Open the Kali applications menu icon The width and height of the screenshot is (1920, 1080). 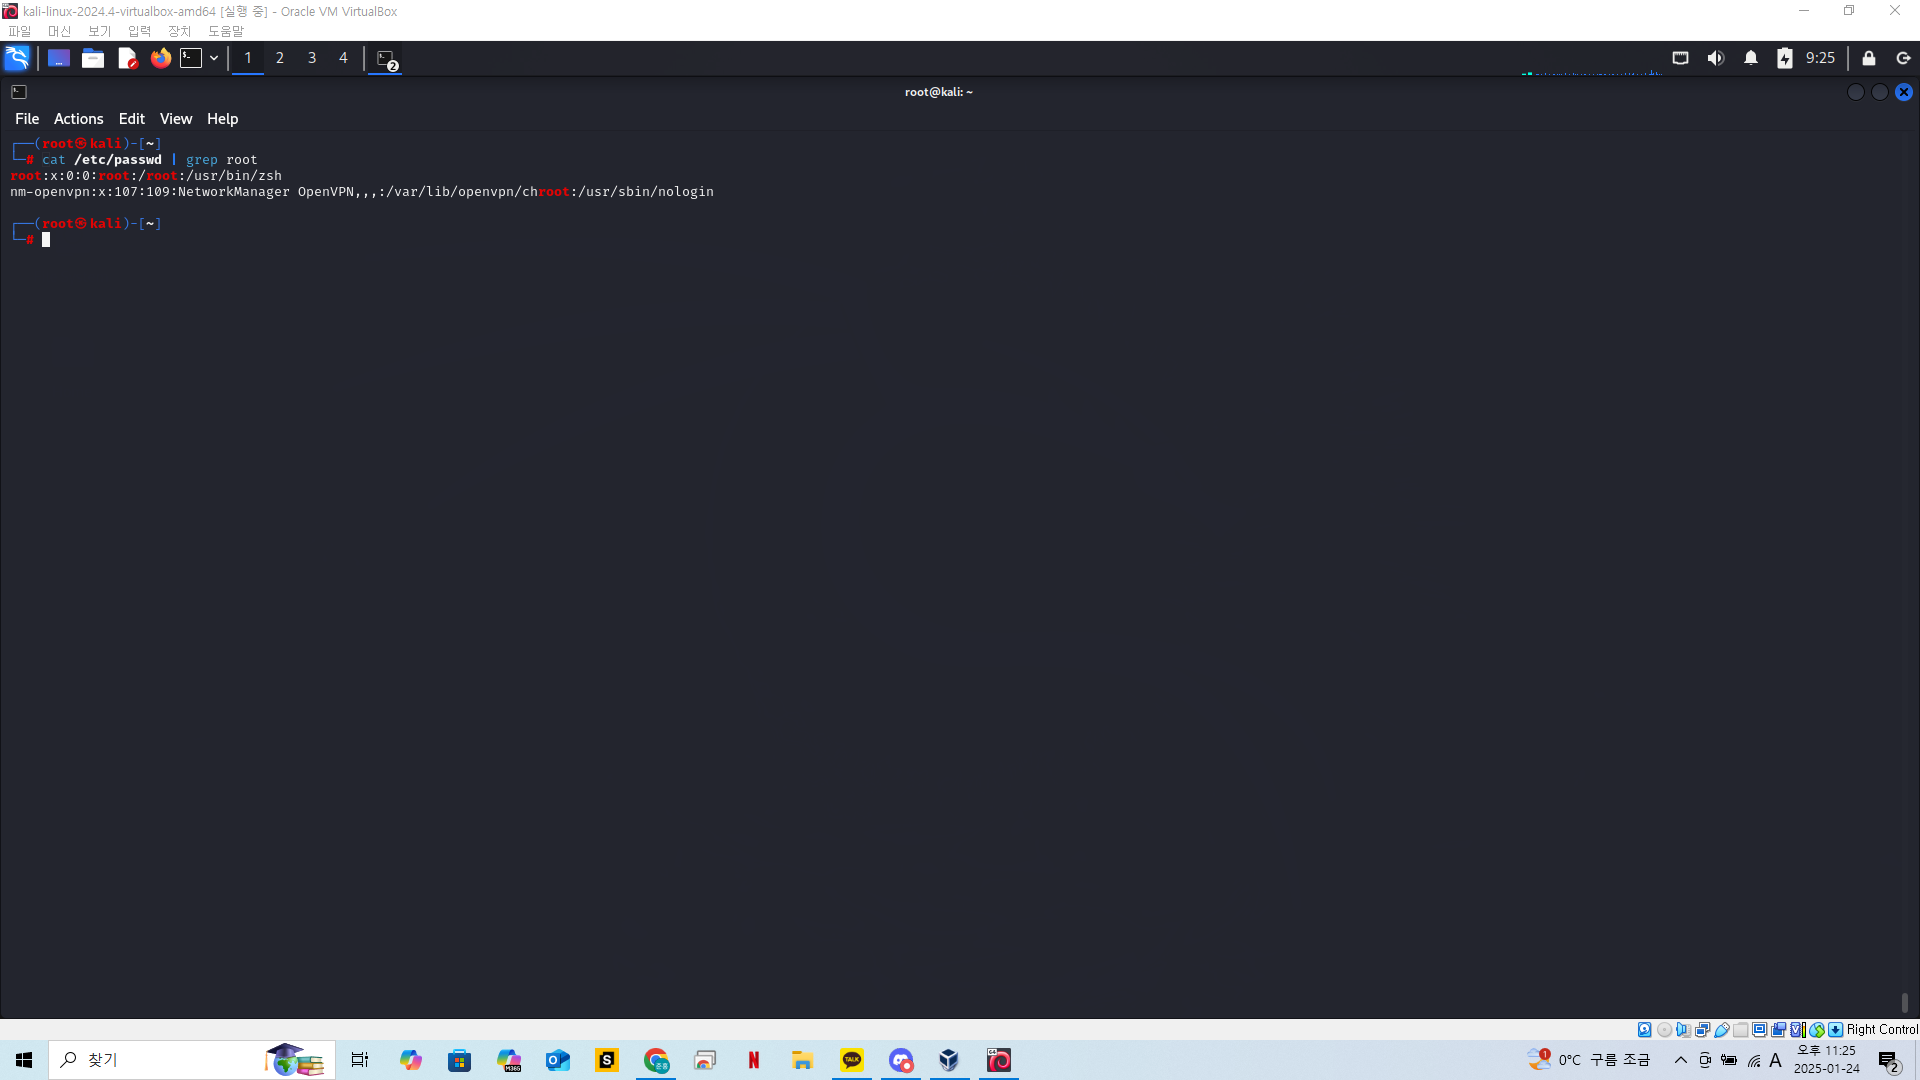pos(17,58)
